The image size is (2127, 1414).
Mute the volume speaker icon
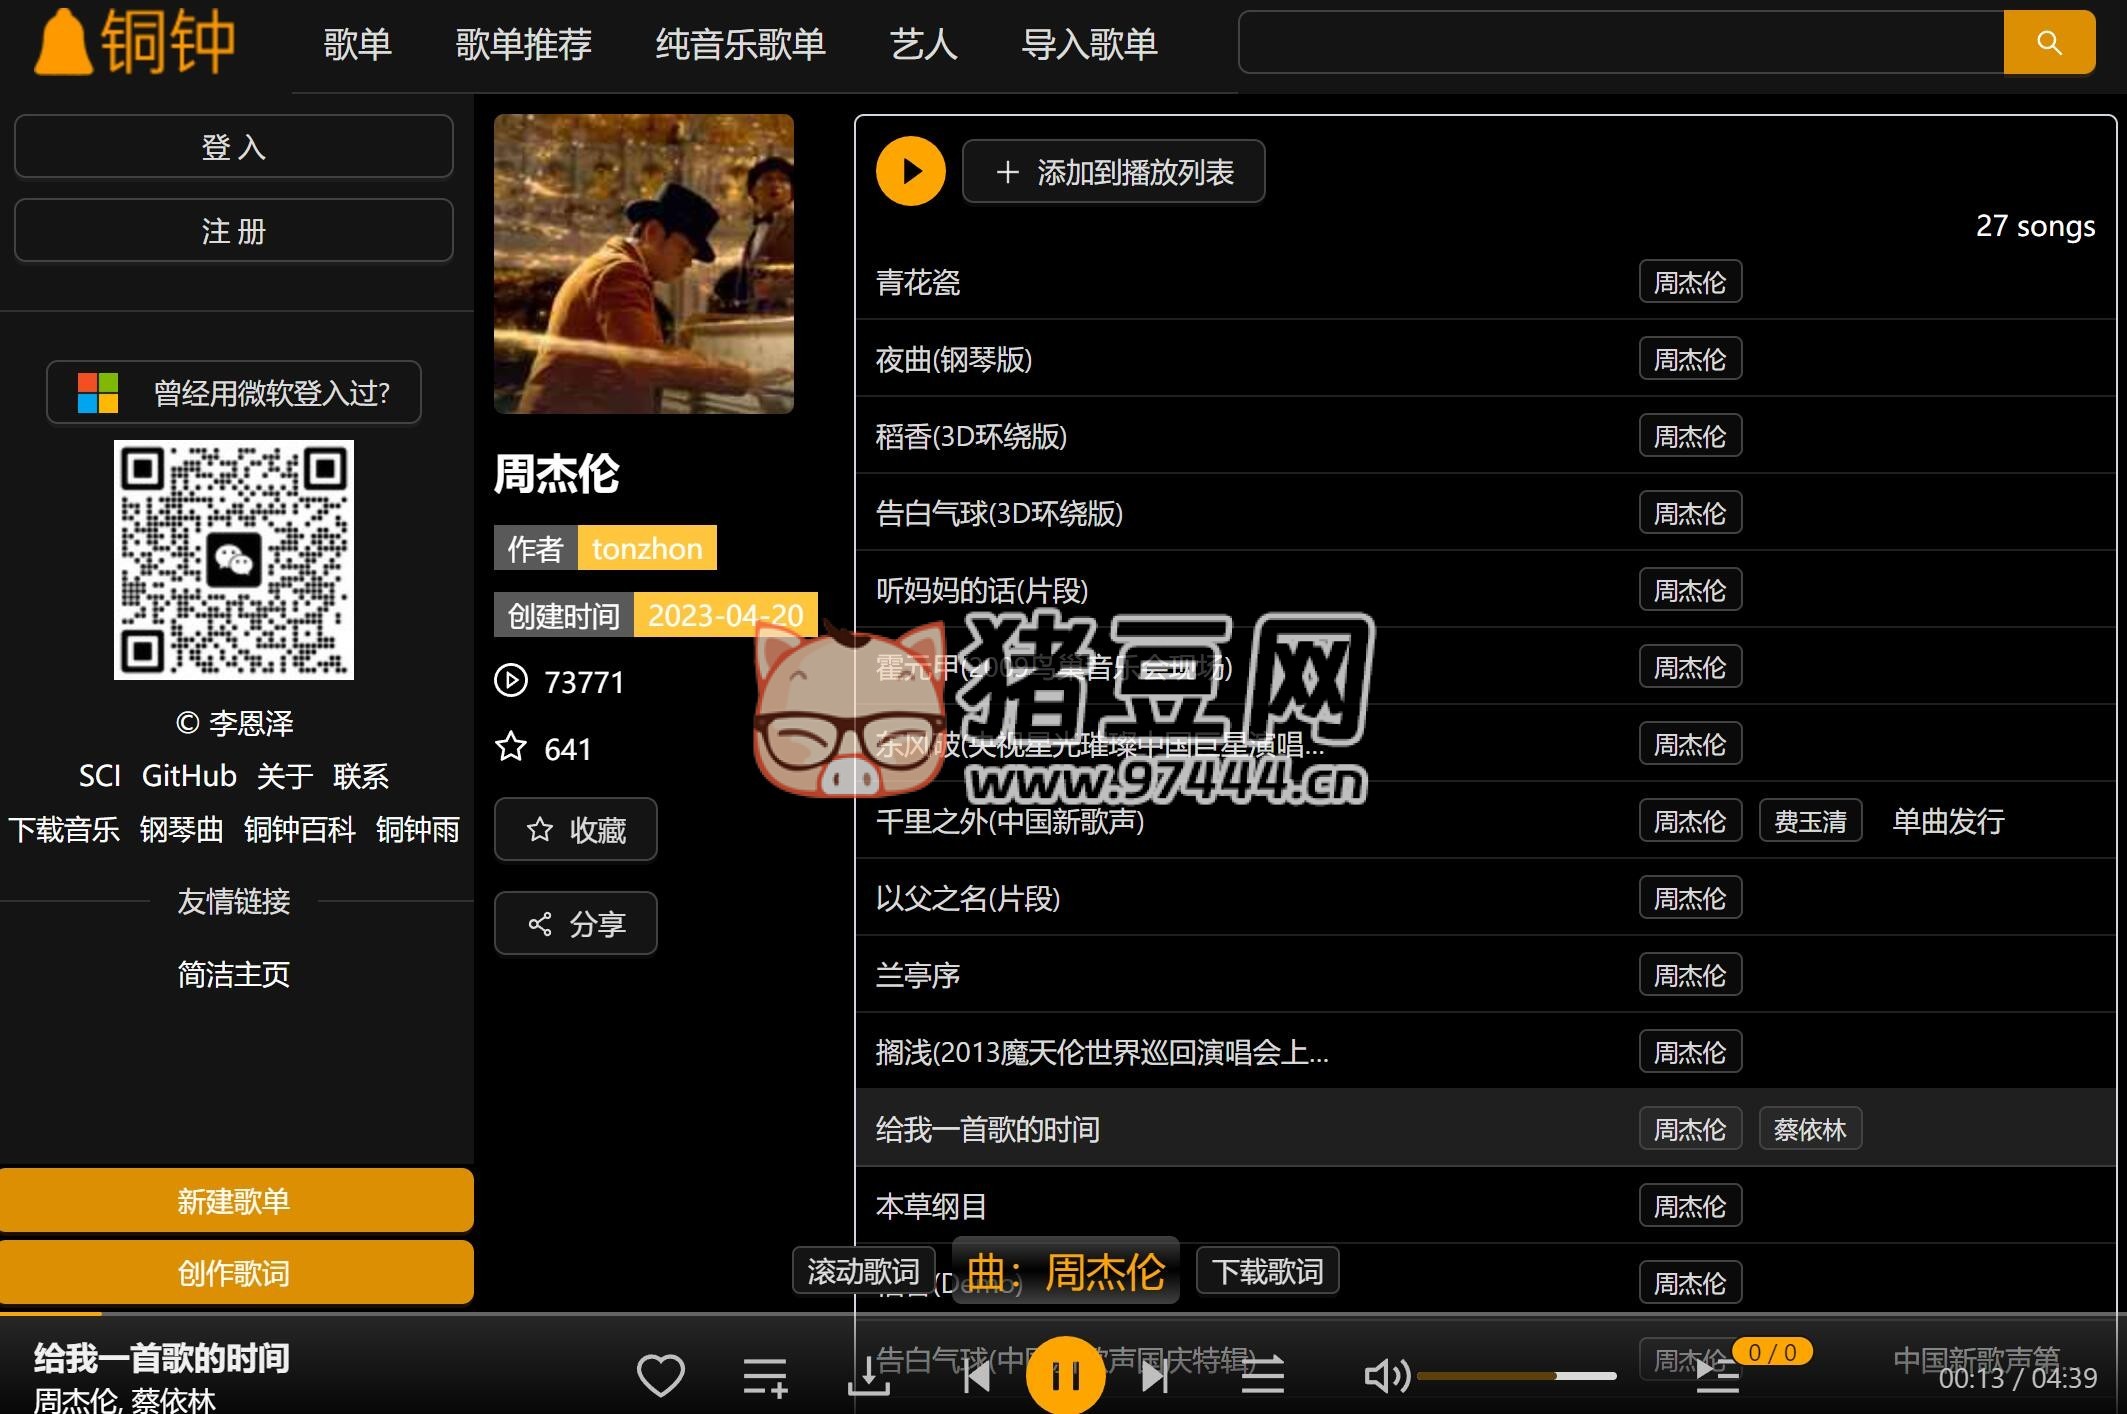[x=1387, y=1376]
